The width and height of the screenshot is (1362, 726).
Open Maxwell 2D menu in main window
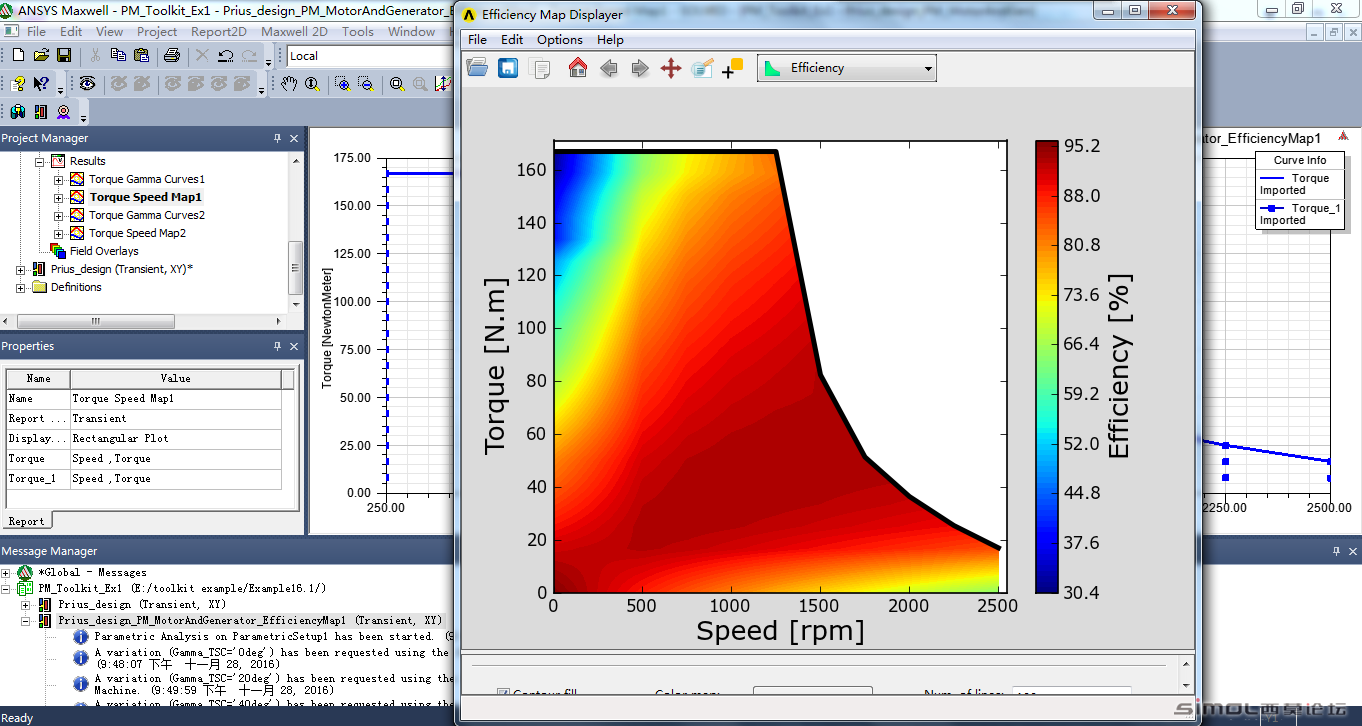click(294, 31)
